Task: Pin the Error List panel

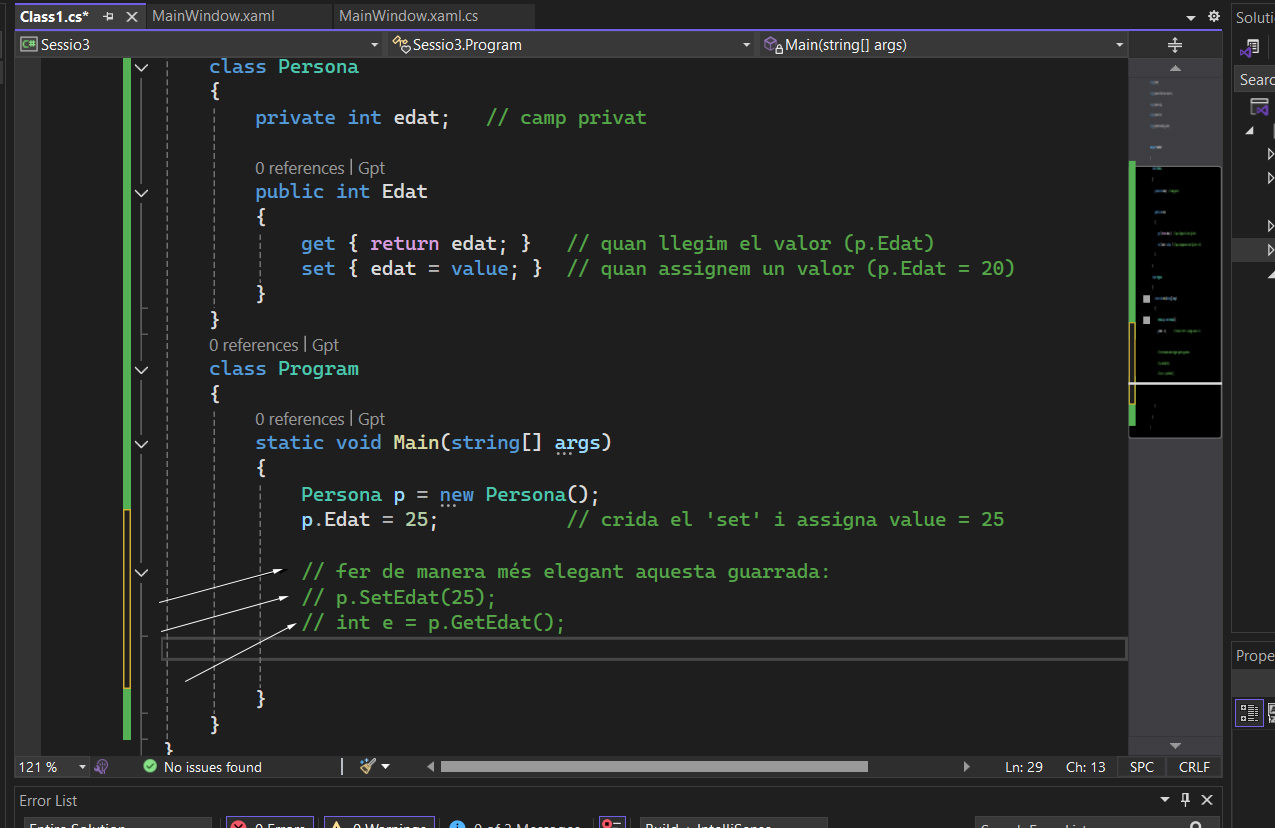Action: (x=1186, y=800)
